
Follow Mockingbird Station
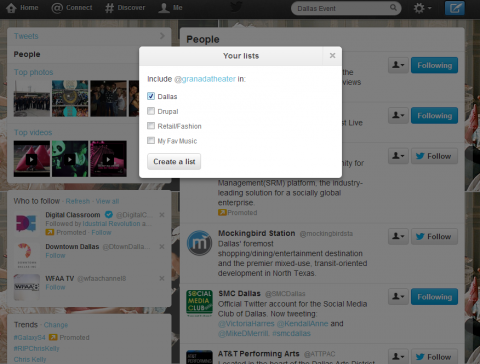point(434,236)
